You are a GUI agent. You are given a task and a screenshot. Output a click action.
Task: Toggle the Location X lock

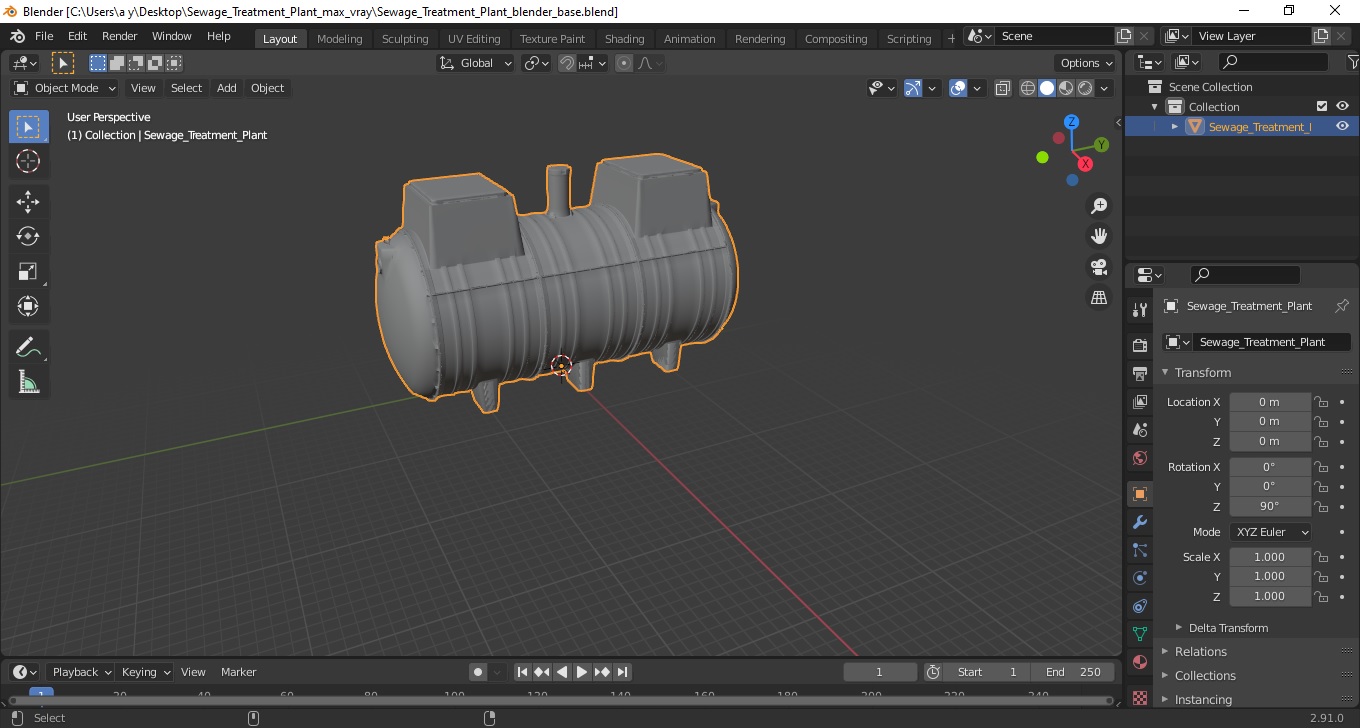[1321, 402]
